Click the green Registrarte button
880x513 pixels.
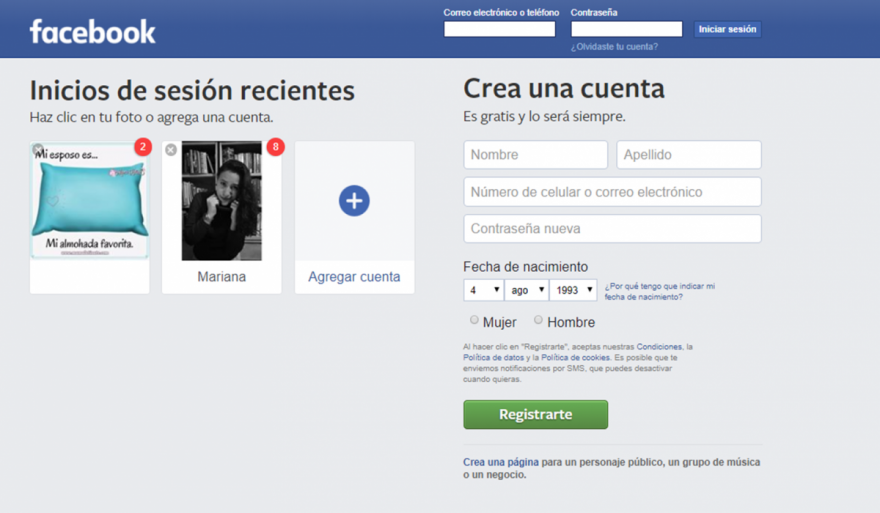(x=535, y=414)
